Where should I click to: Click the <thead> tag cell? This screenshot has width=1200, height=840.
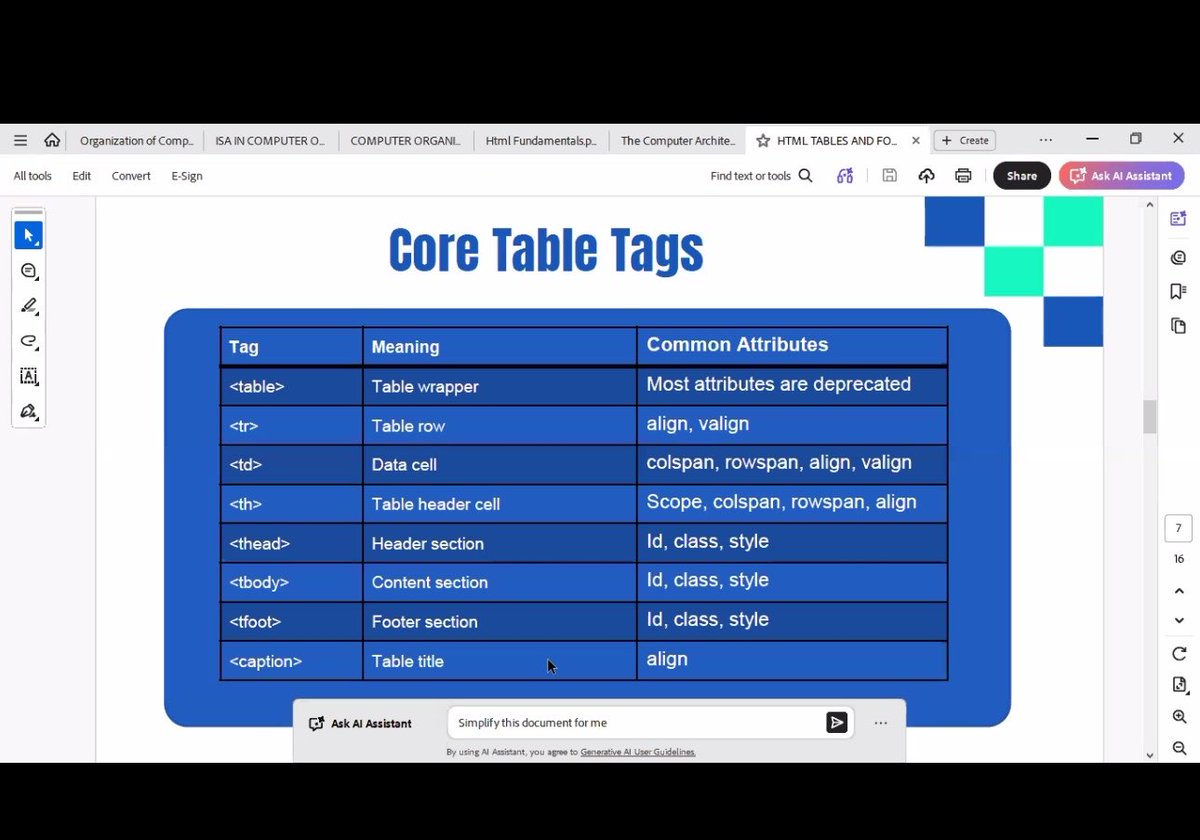click(291, 543)
